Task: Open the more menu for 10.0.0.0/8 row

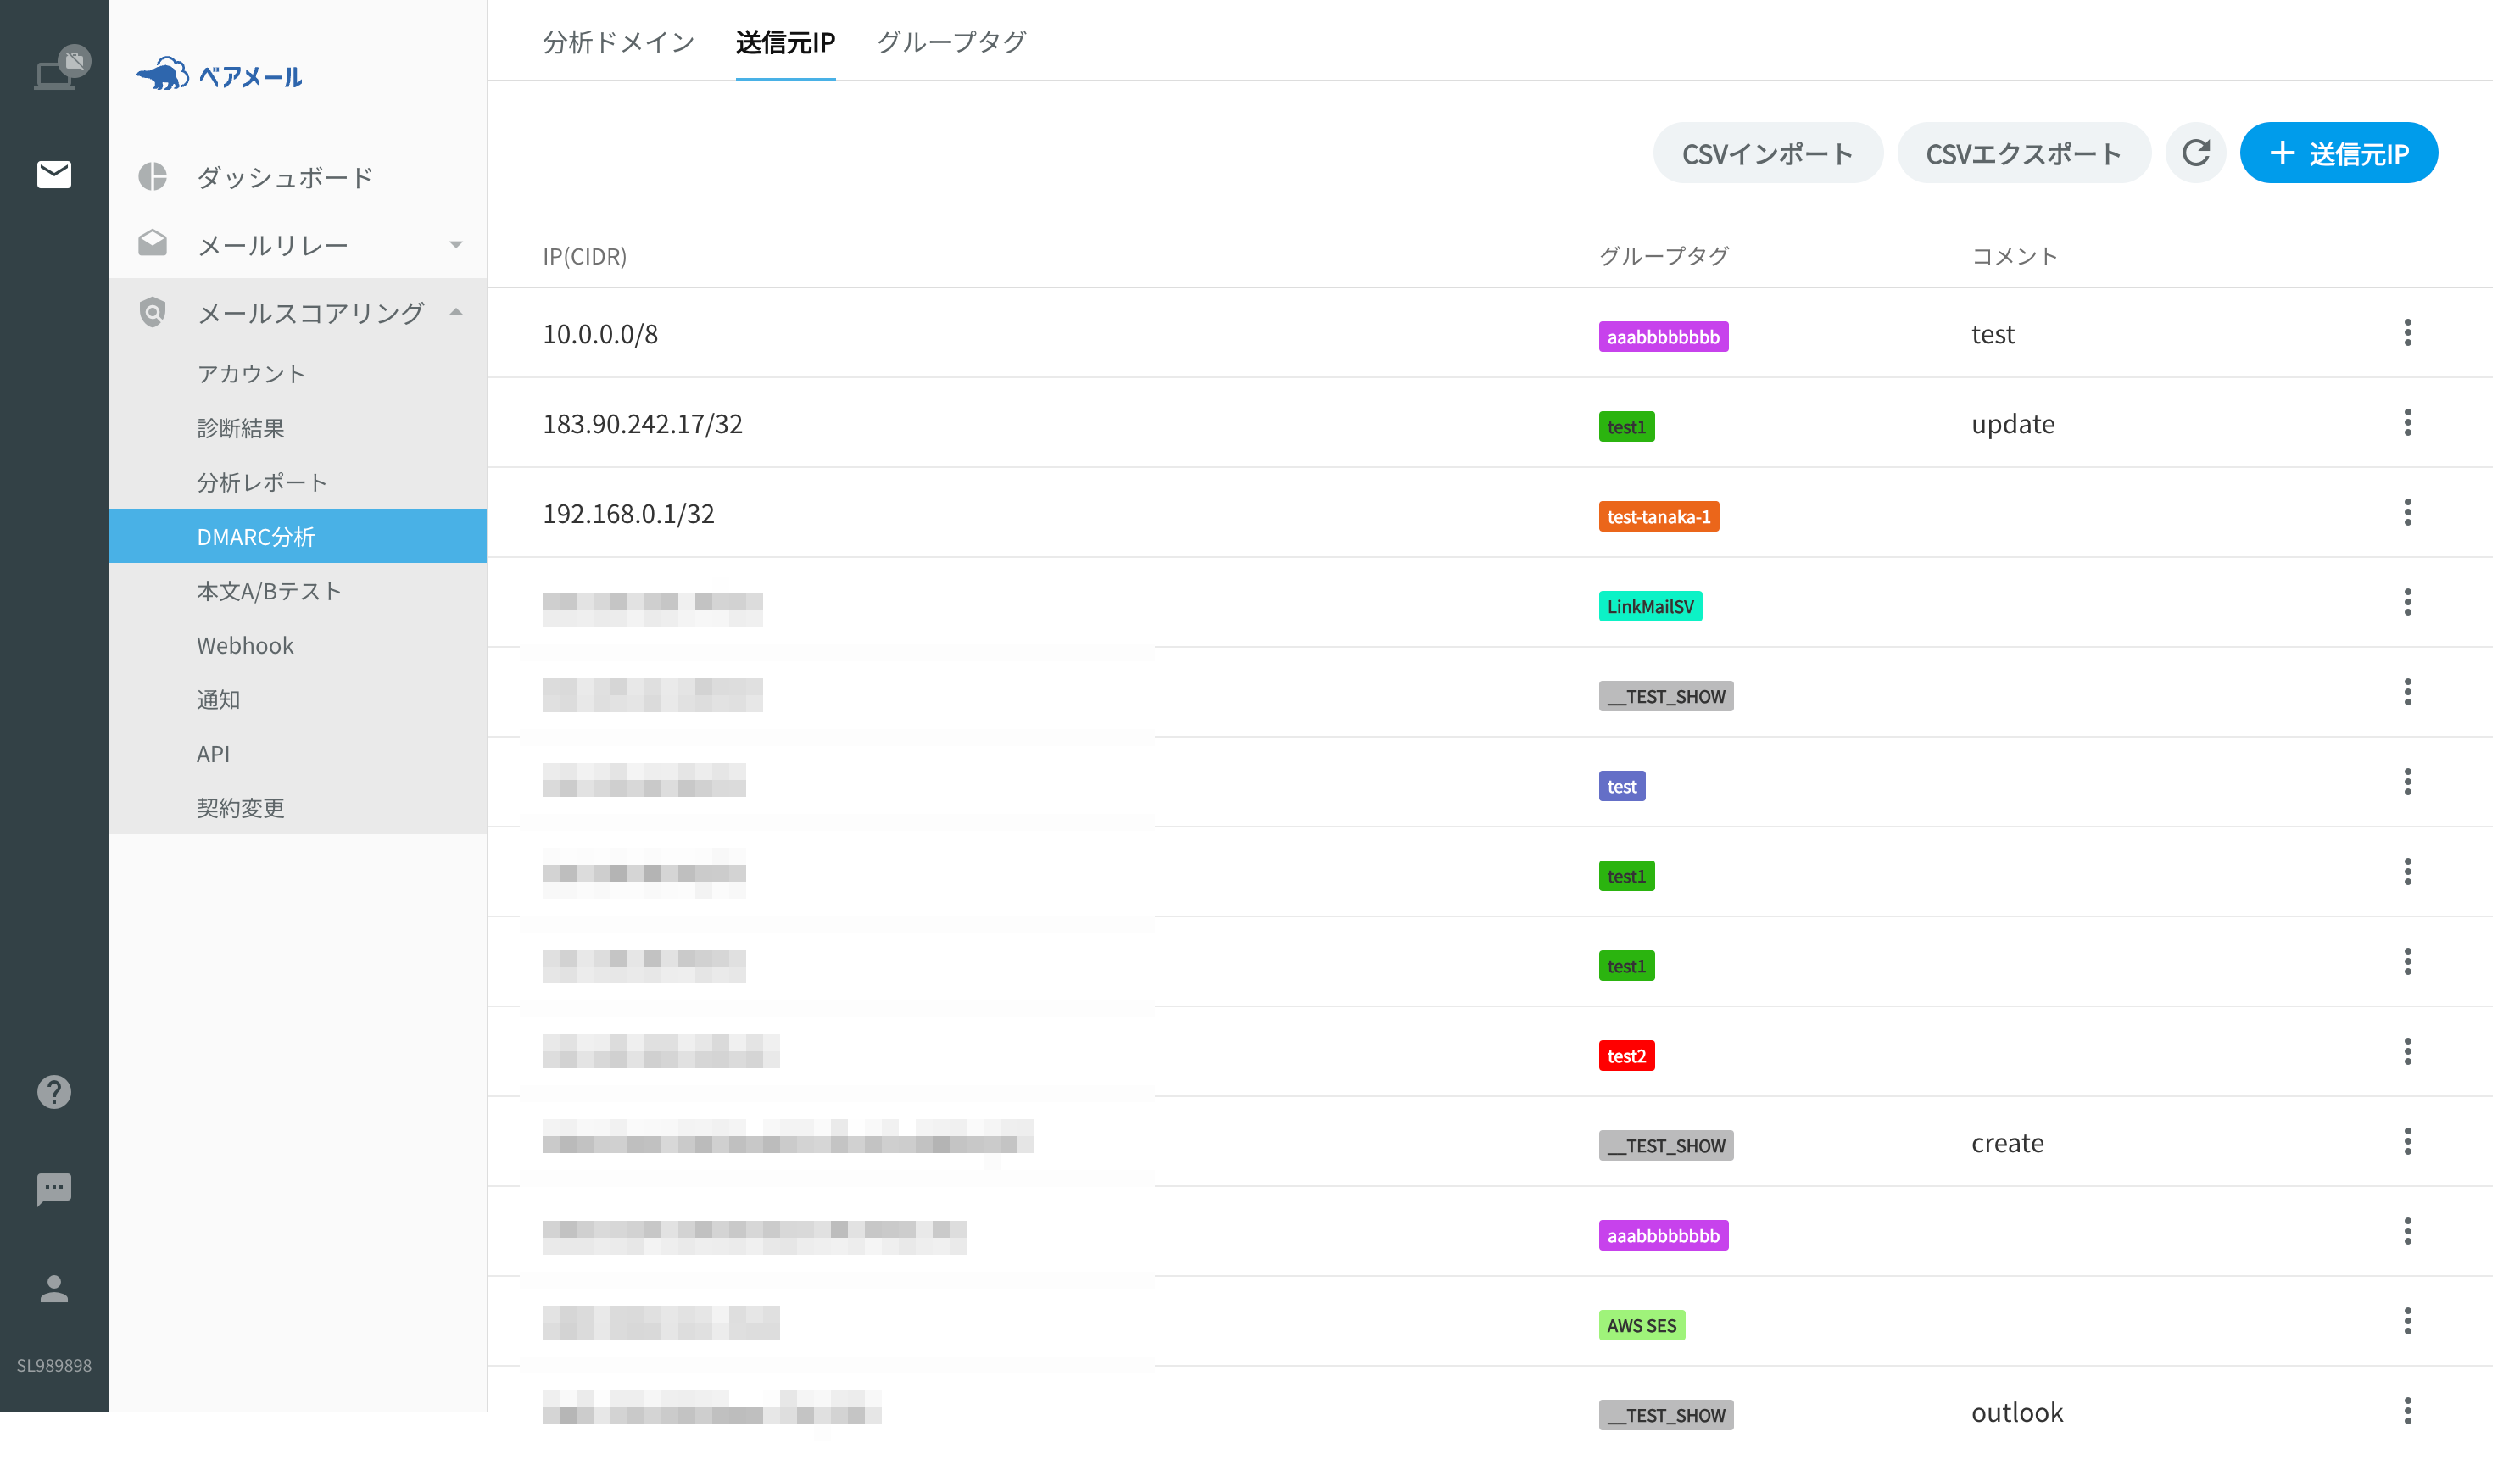Action: click(x=2408, y=333)
